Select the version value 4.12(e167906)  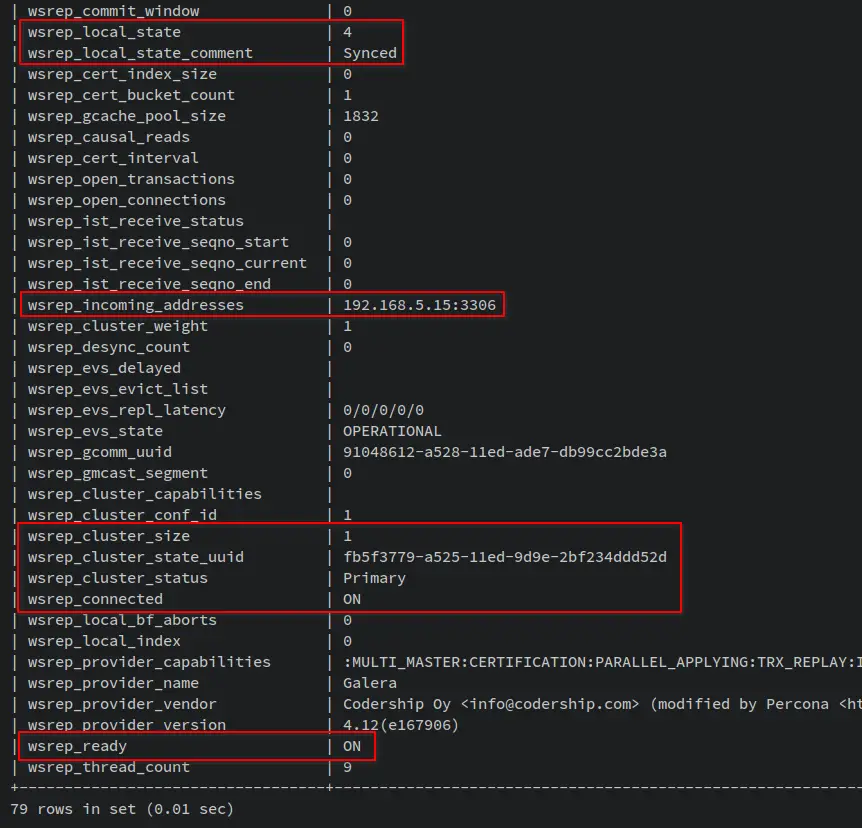tap(401, 725)
